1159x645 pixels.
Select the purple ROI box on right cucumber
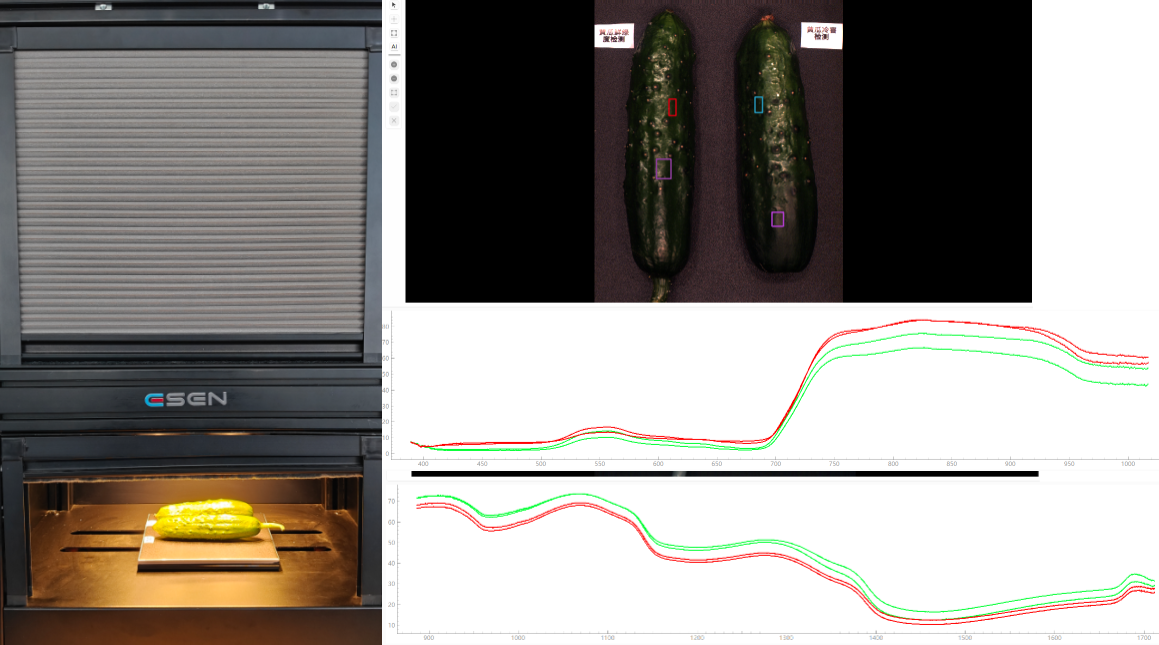(777, 219)
